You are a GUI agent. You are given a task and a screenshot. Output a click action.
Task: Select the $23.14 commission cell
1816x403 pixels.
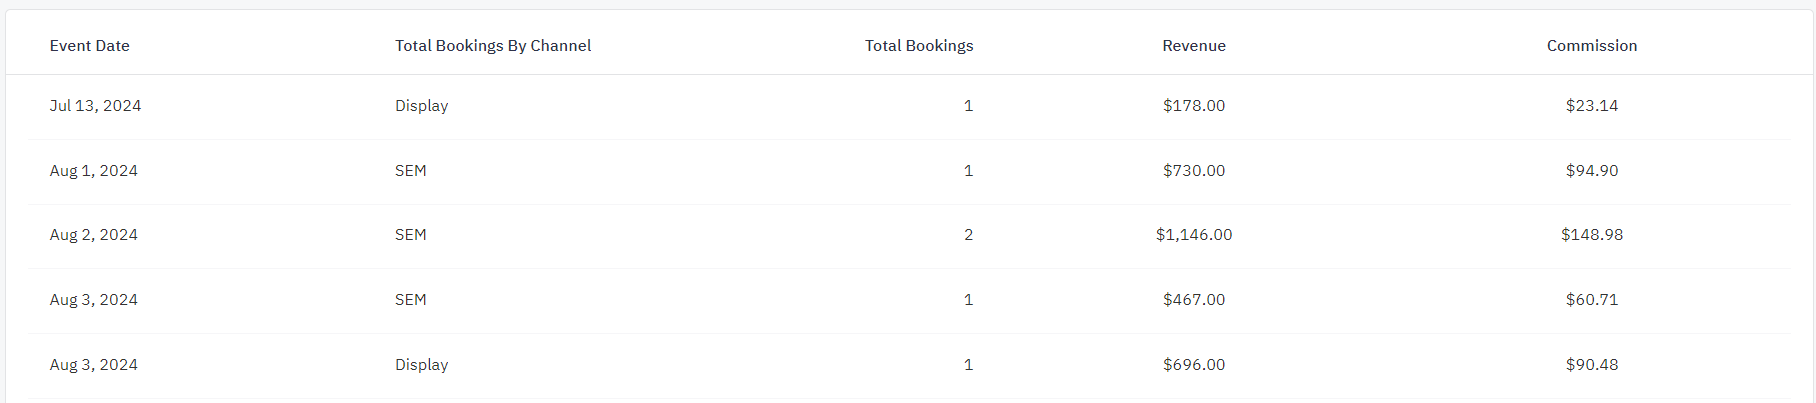[x=1591, y=106]
